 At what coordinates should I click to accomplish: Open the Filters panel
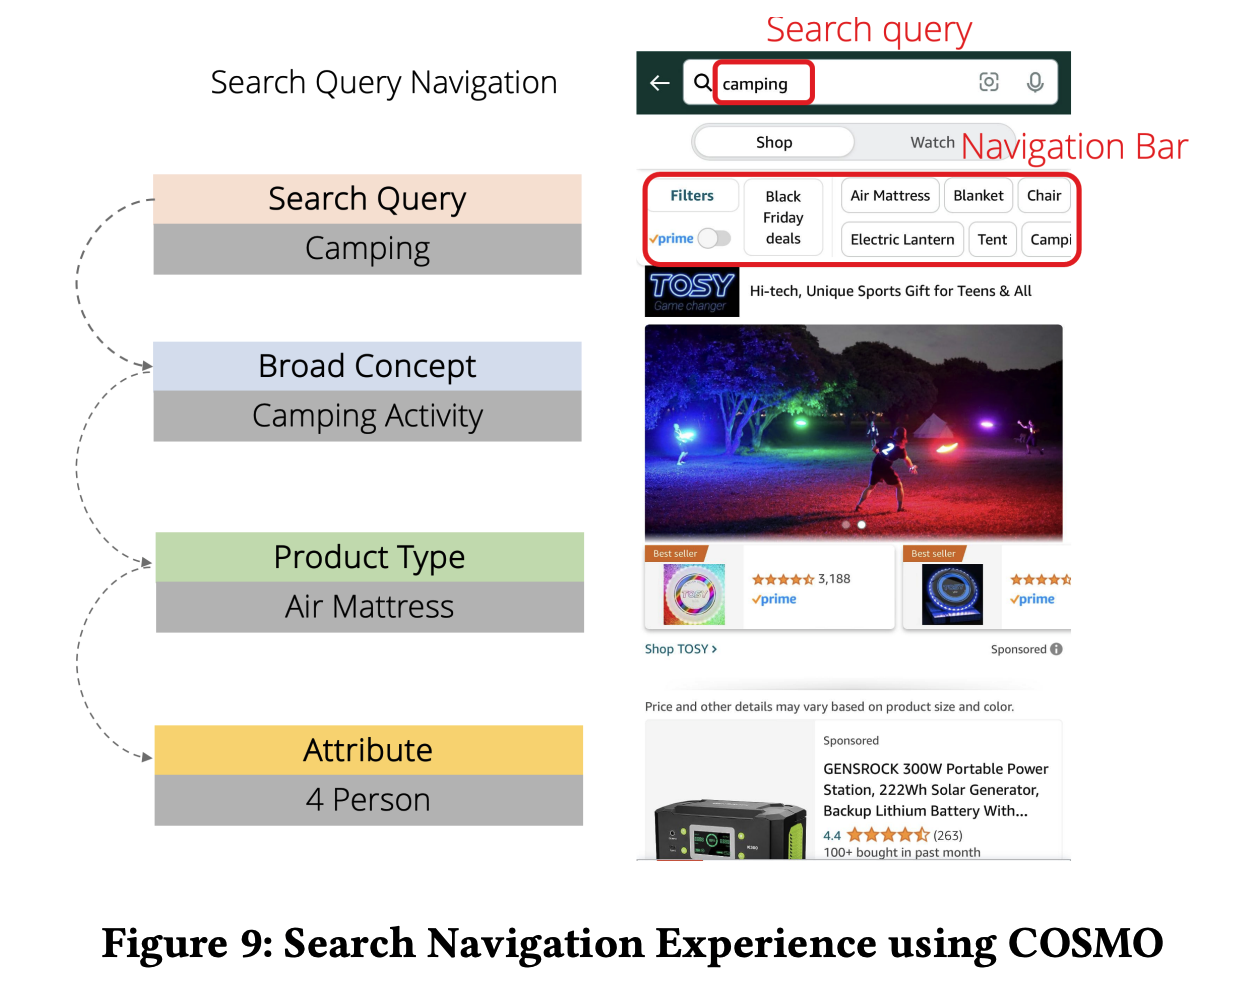tap(692, 196)
